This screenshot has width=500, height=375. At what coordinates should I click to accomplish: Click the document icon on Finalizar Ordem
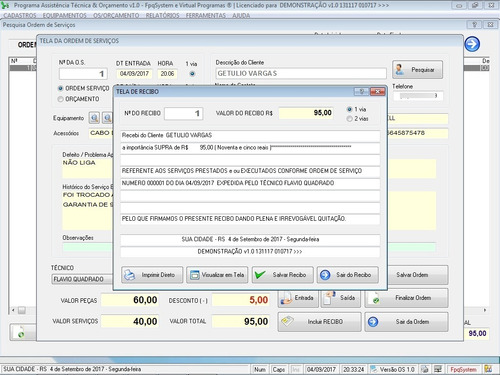click(x=376, y=298)
